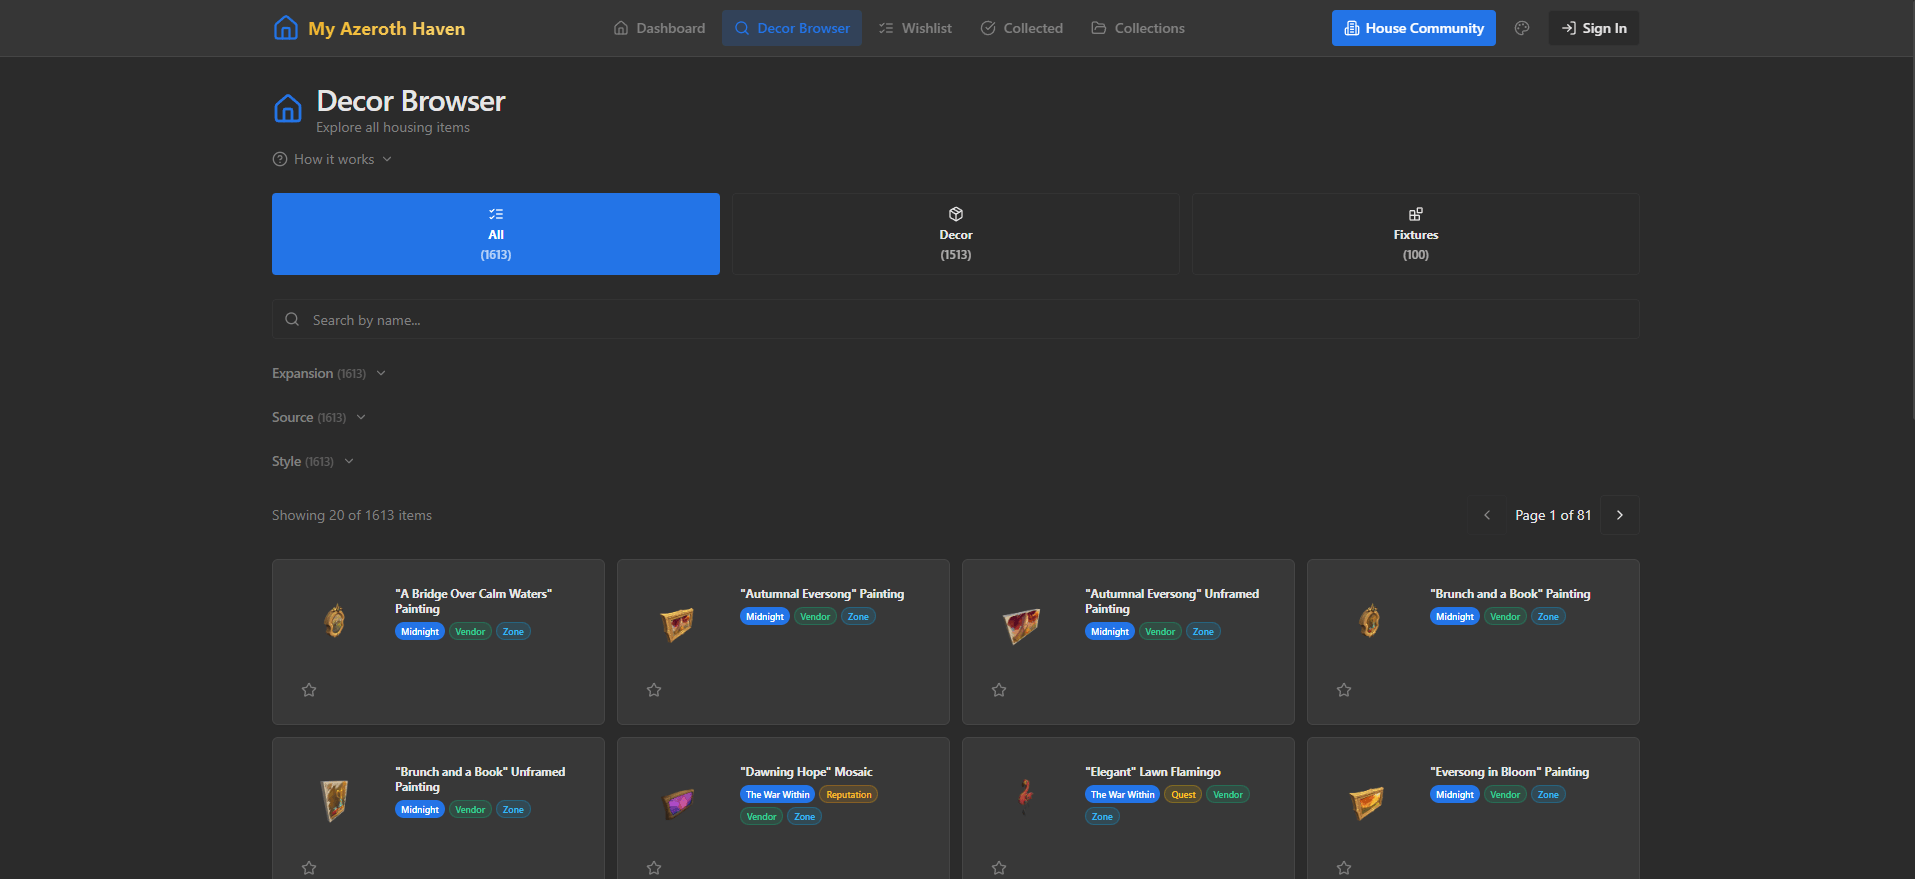Open the Dashboard nav item
1915x879 pixels.
(659, 28)
